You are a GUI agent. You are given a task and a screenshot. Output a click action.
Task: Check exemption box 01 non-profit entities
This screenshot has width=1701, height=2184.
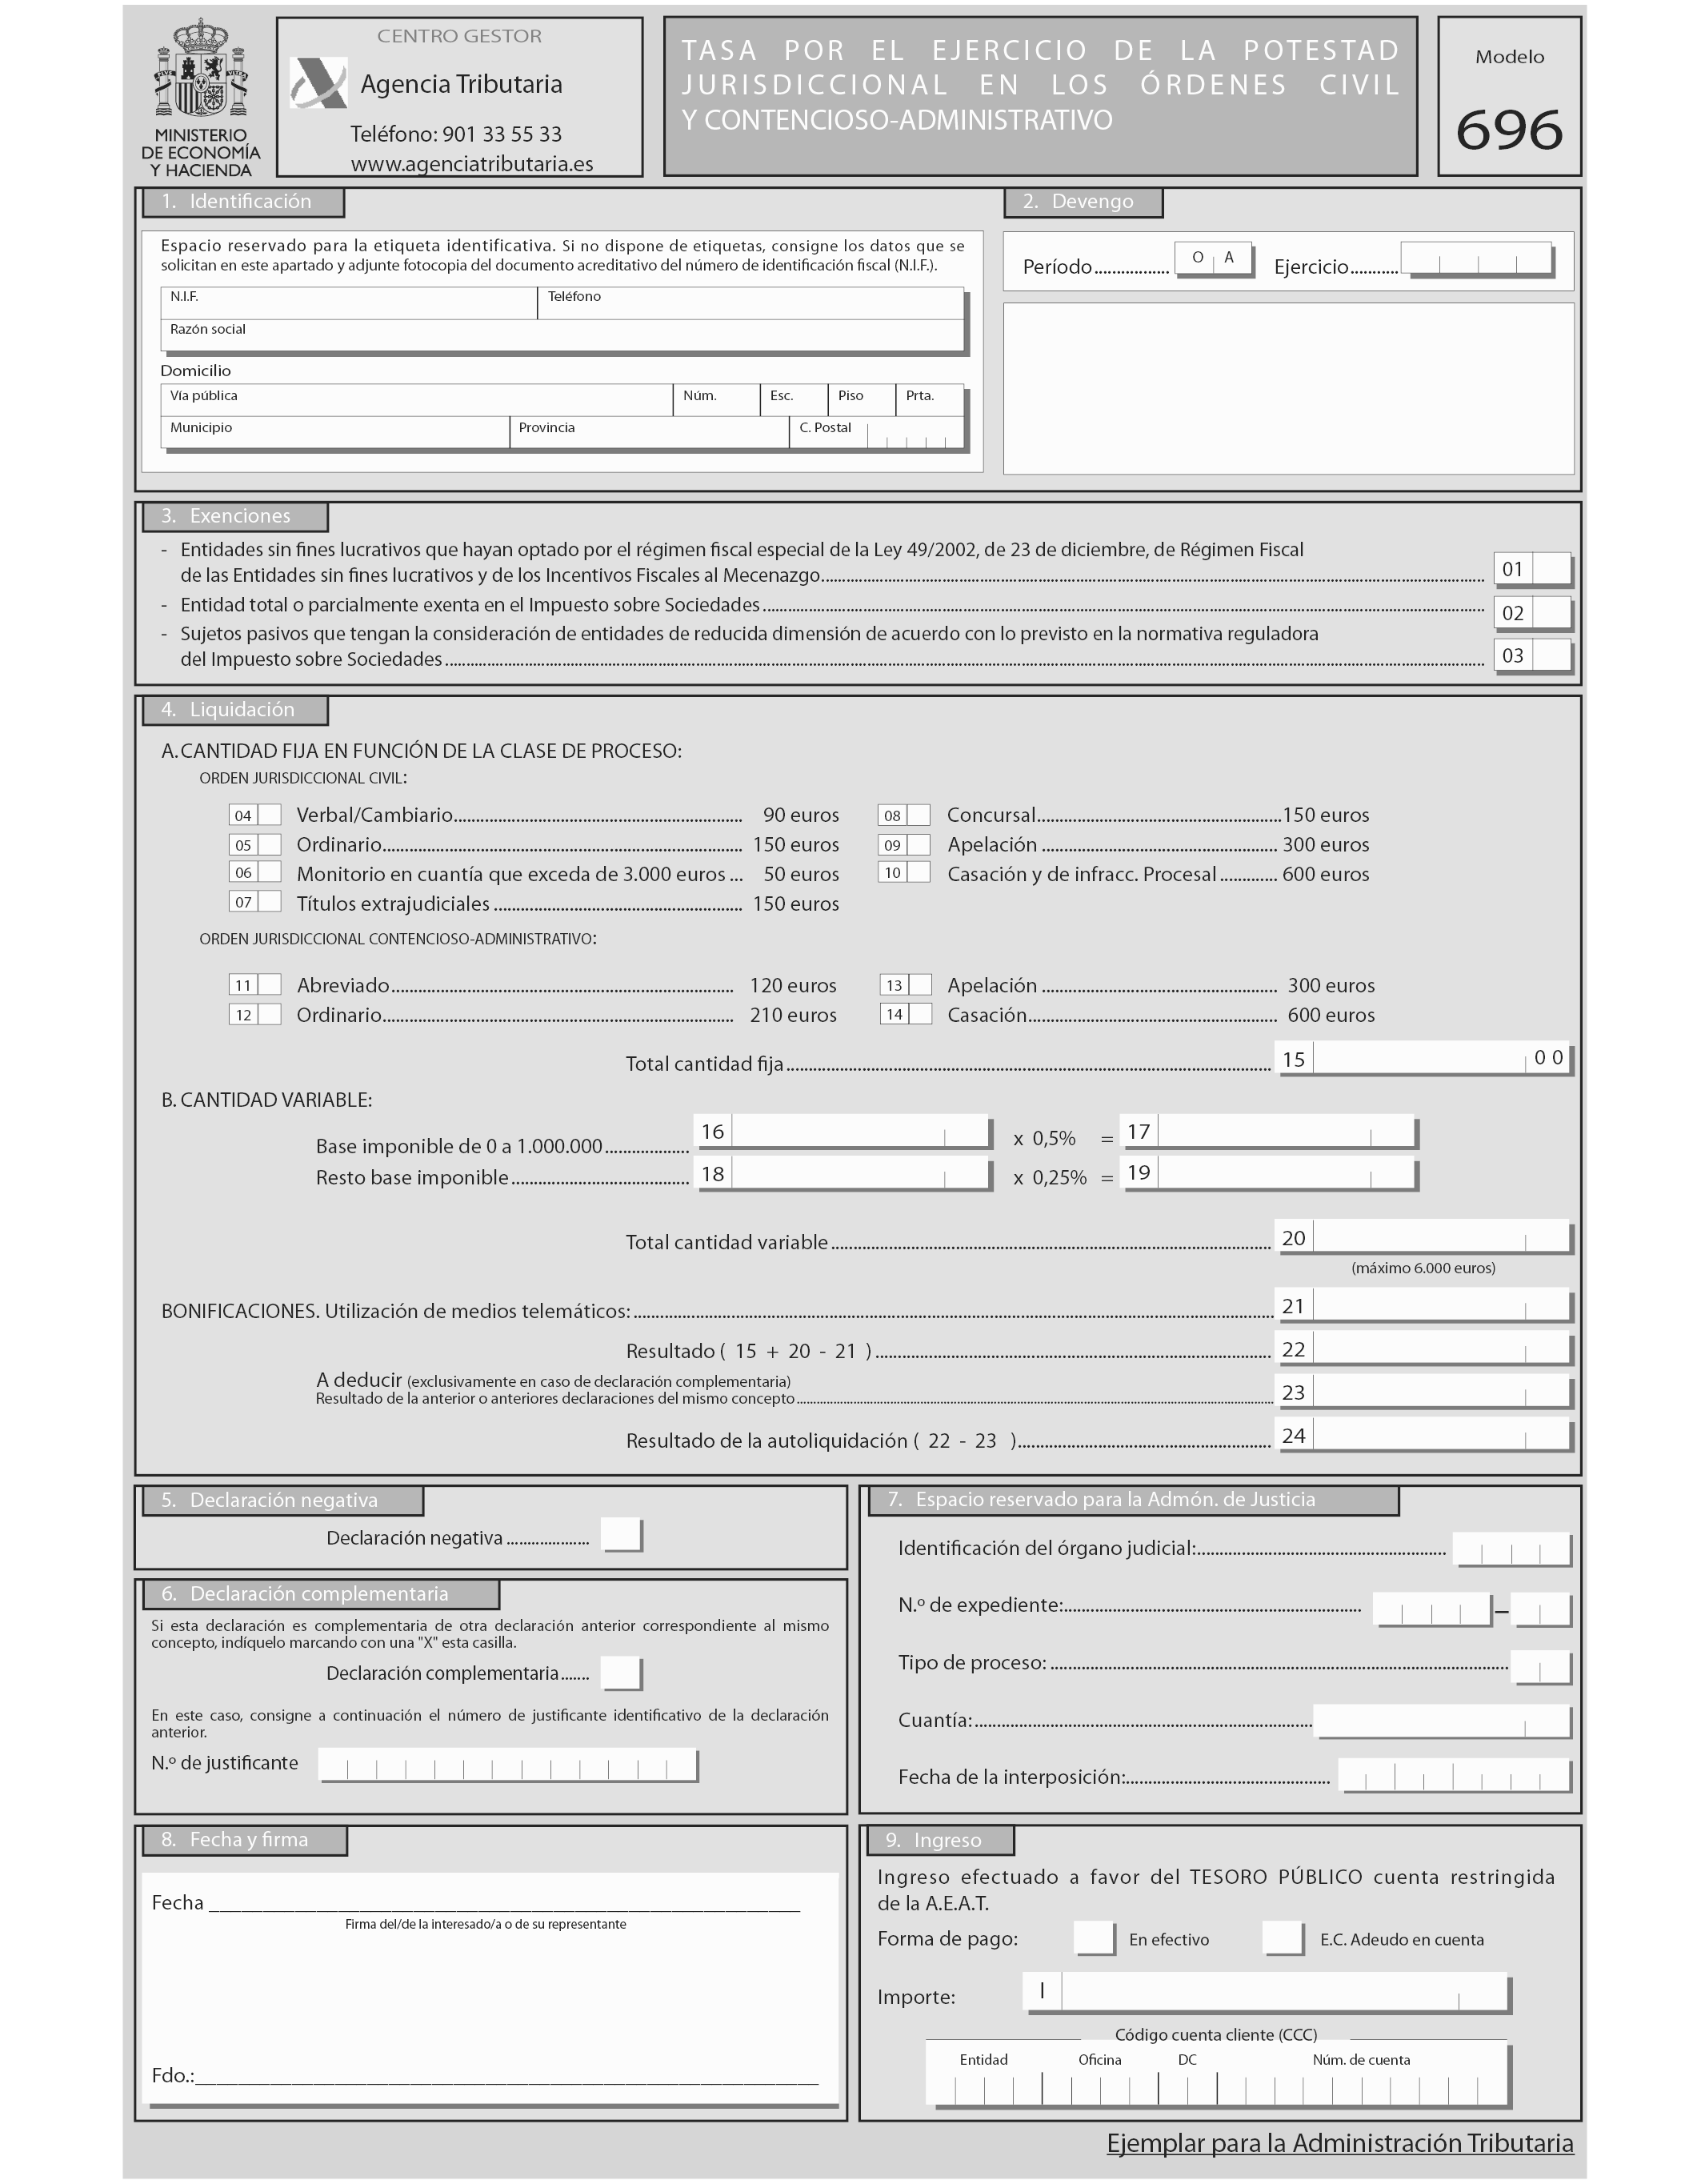(1551, 568)
